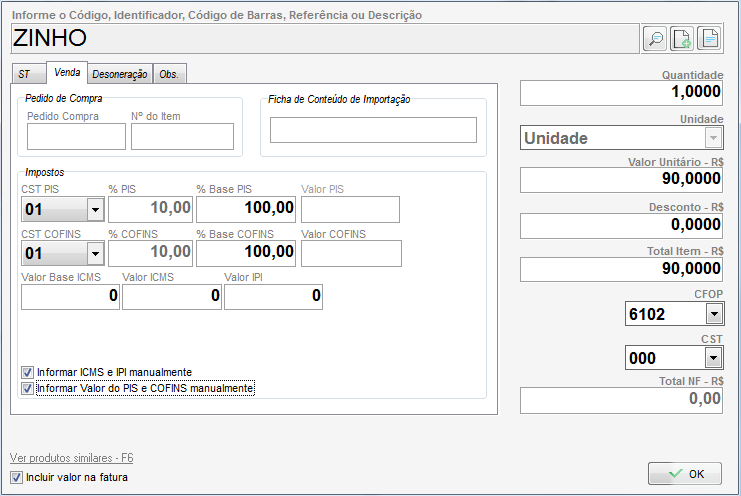Open the Obs. tab

169,74
